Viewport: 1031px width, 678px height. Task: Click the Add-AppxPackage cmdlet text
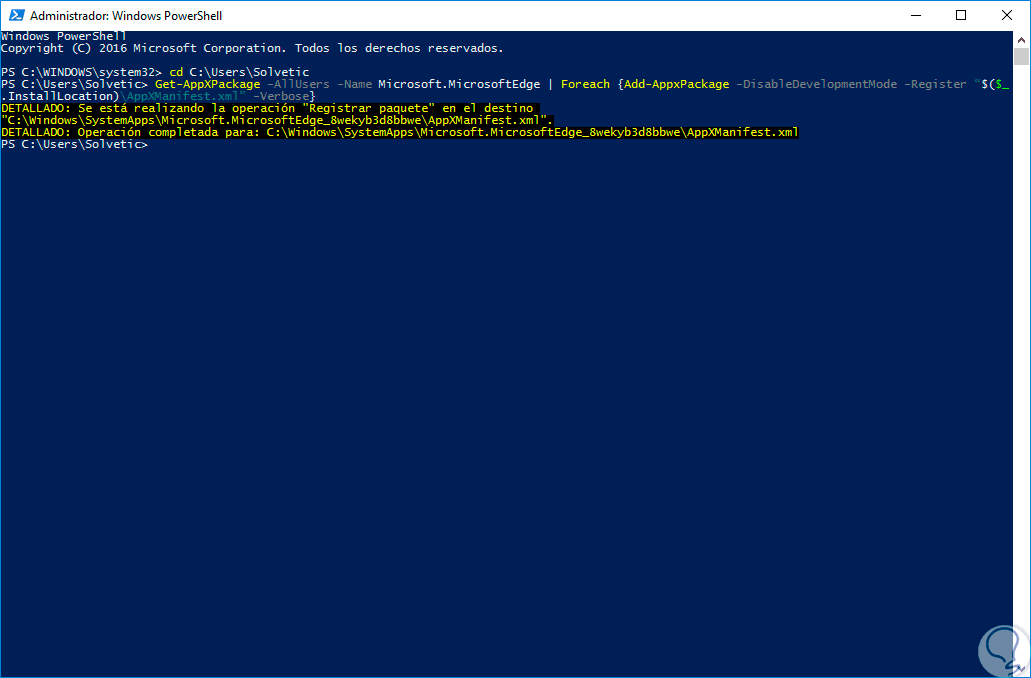pyautogui.click(x=676, y=84)
